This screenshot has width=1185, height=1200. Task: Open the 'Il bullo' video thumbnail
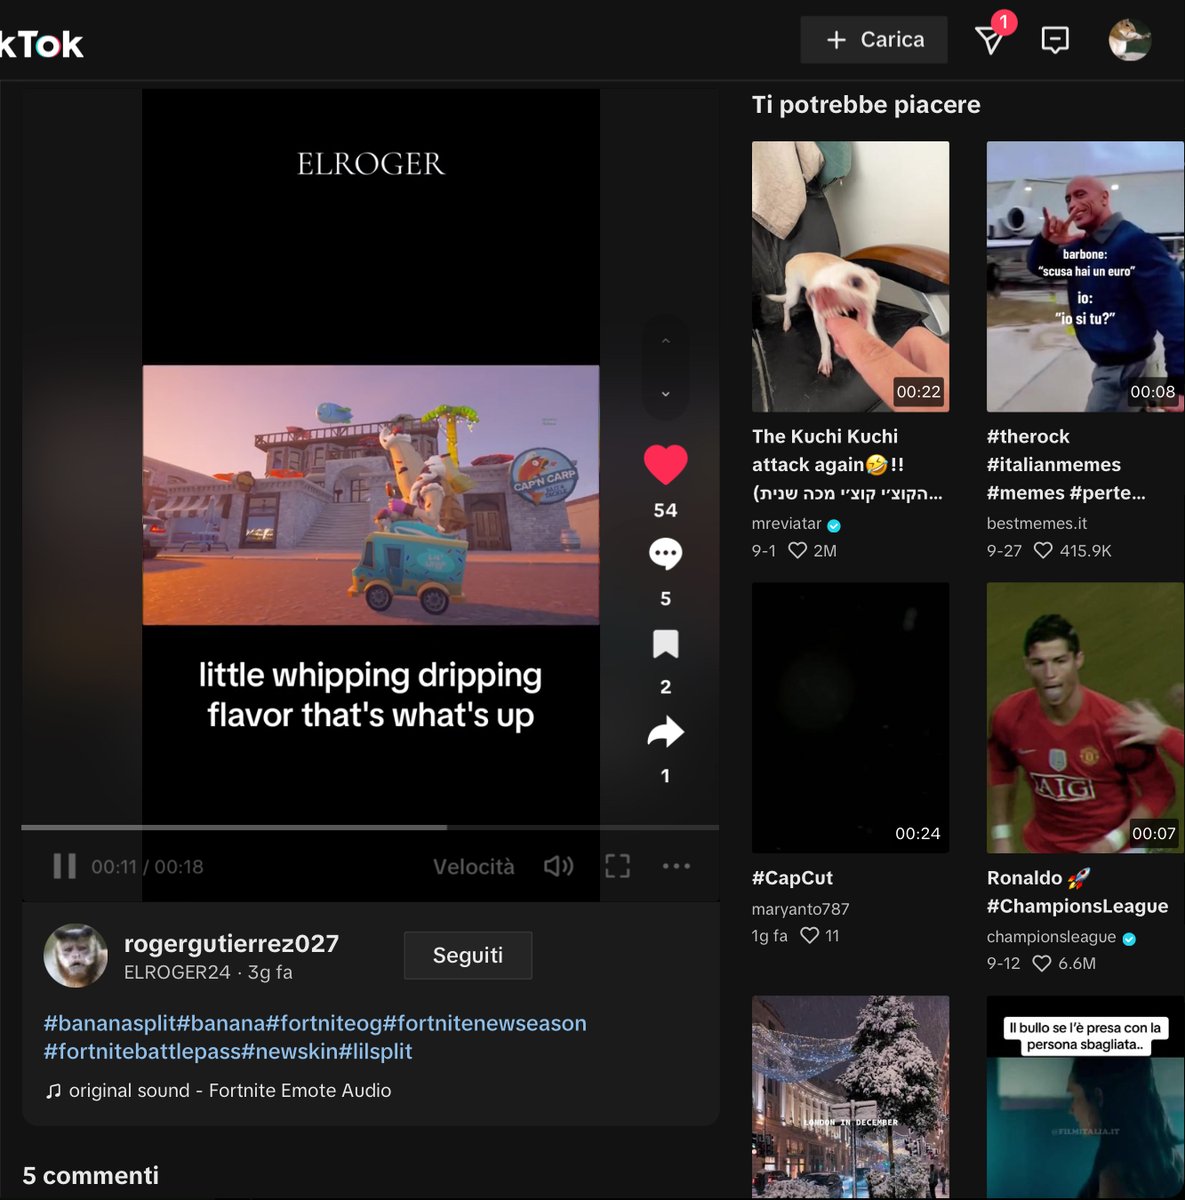pos(1085,1097)
